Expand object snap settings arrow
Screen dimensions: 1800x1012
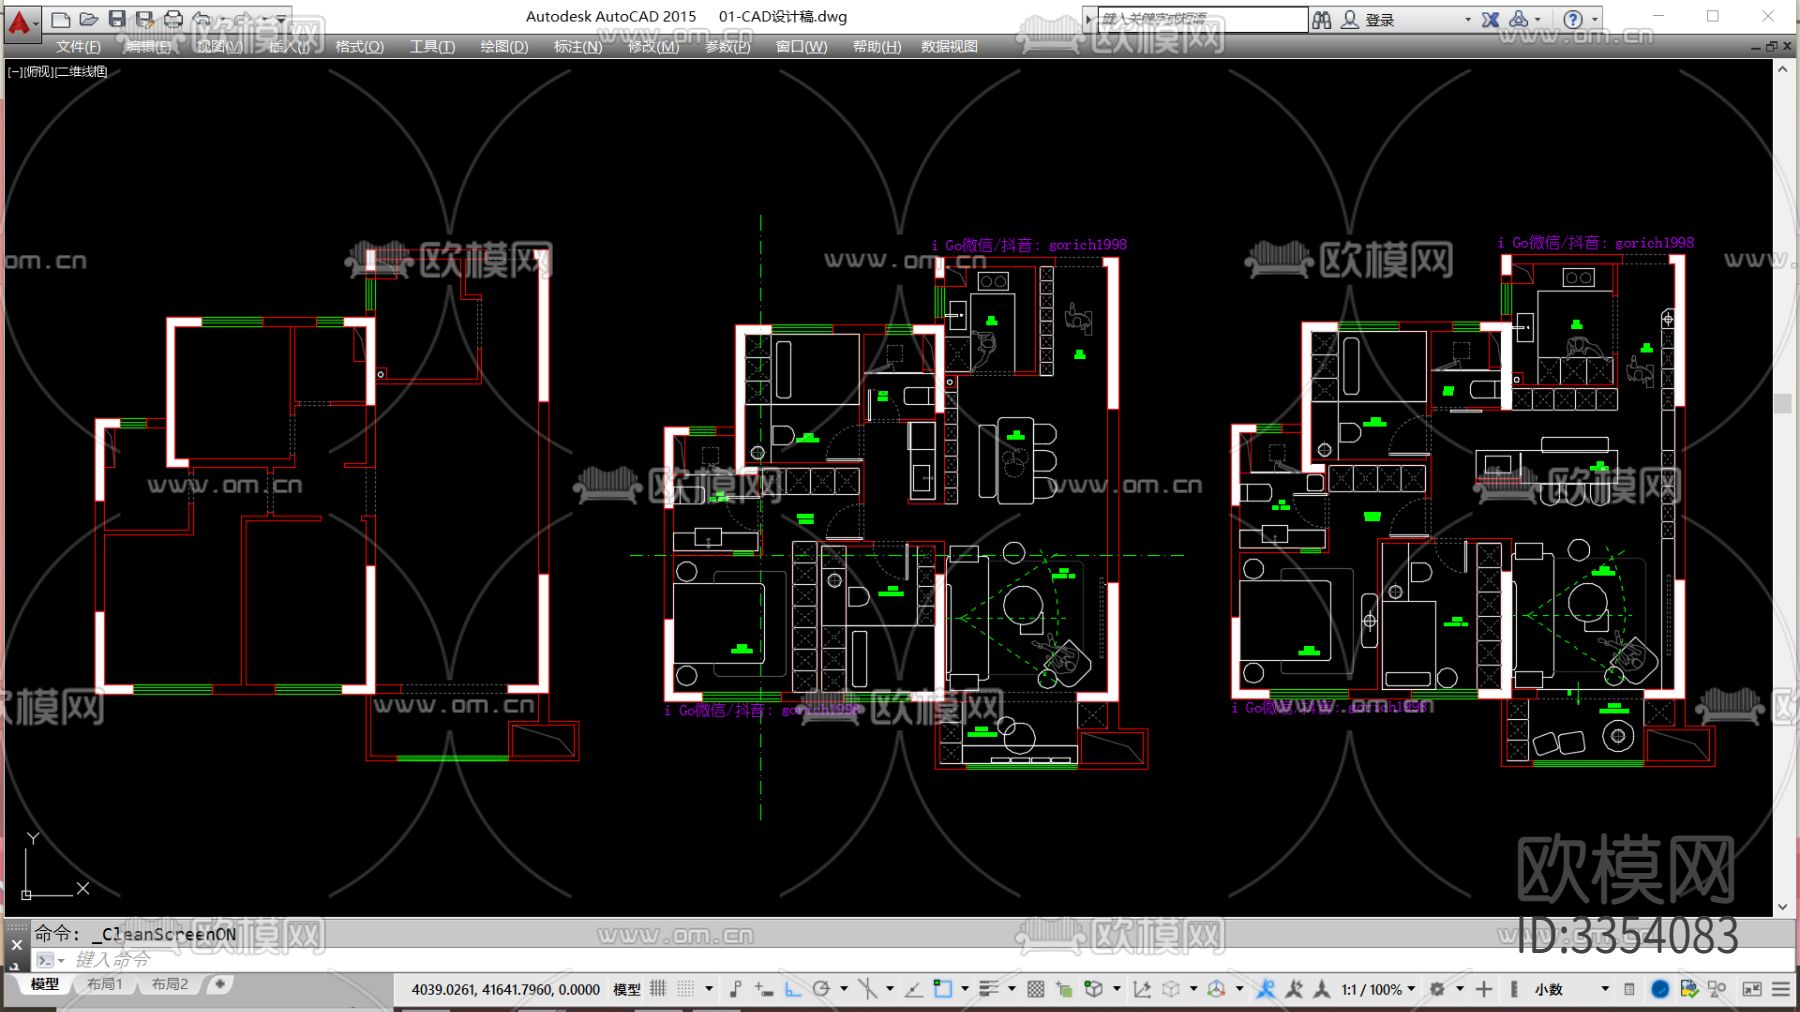point(964,989)
